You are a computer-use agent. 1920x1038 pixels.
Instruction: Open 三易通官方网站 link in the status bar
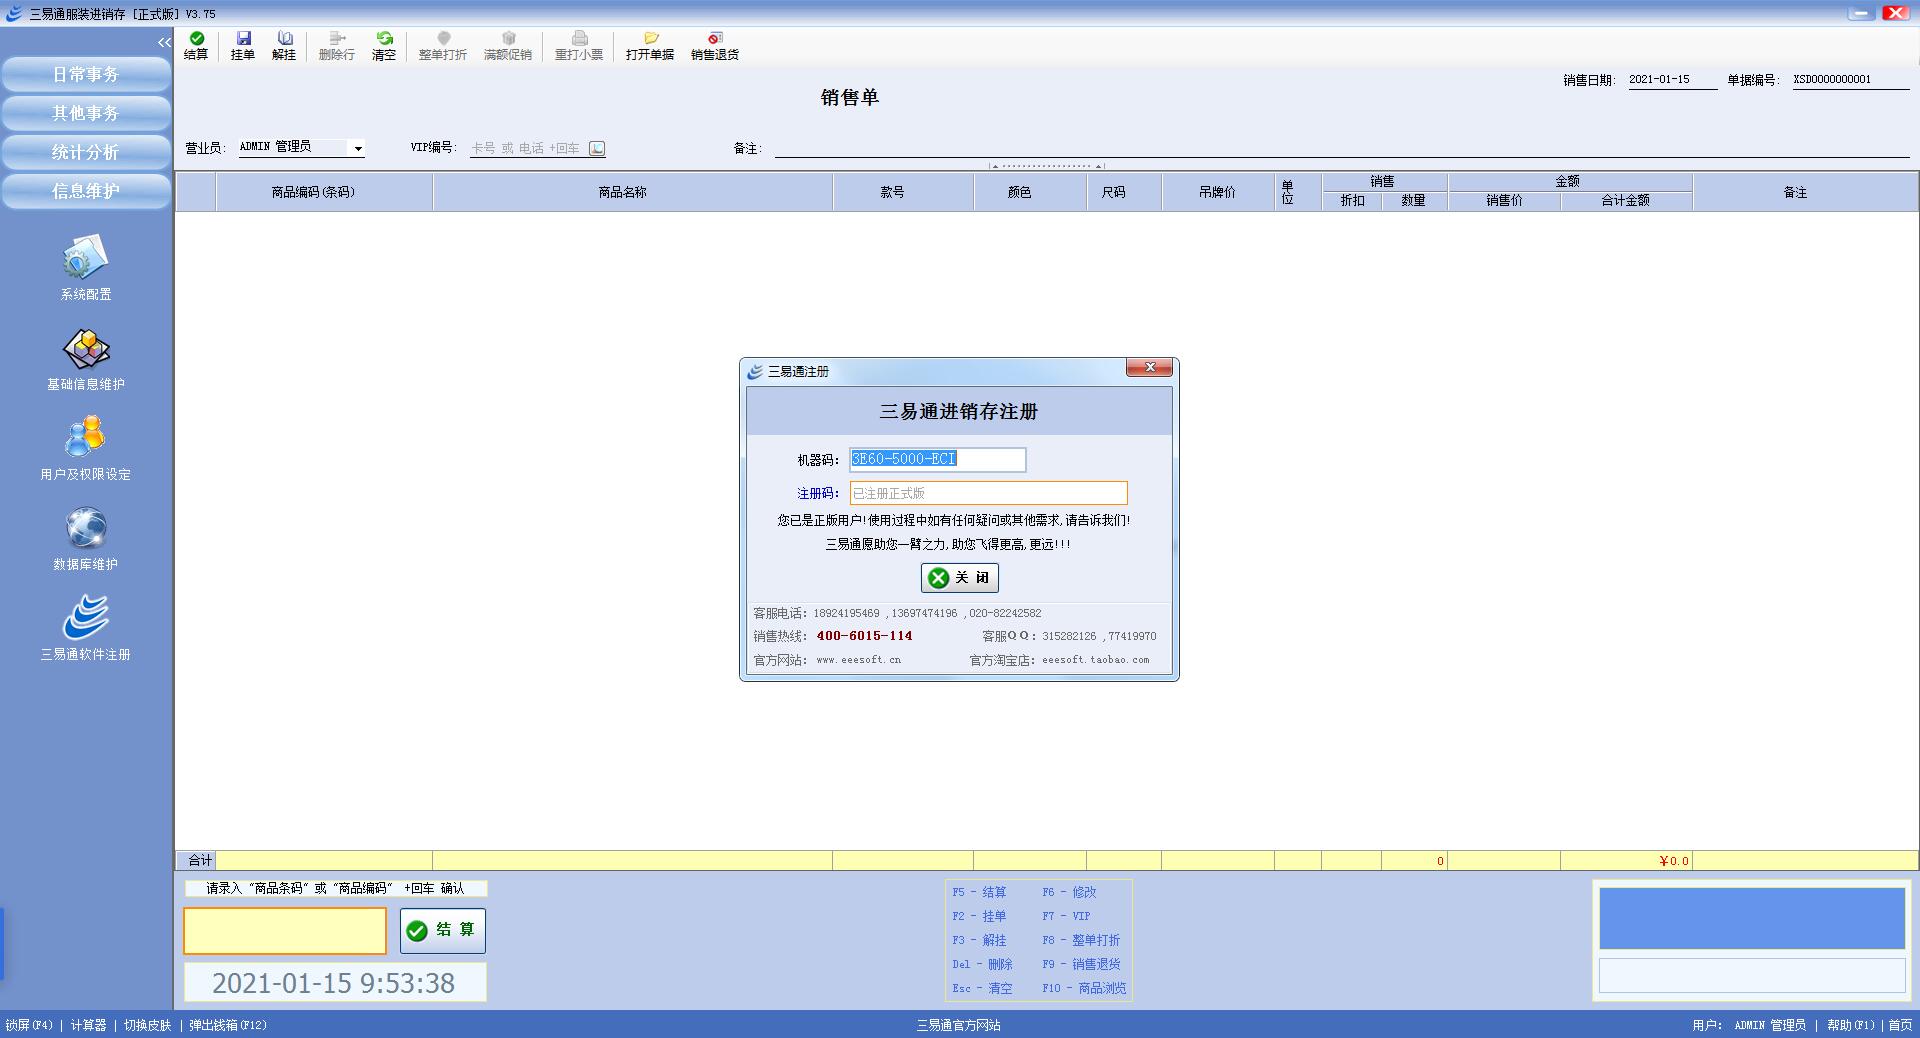pyautogui.click(x=958, y=1025)
